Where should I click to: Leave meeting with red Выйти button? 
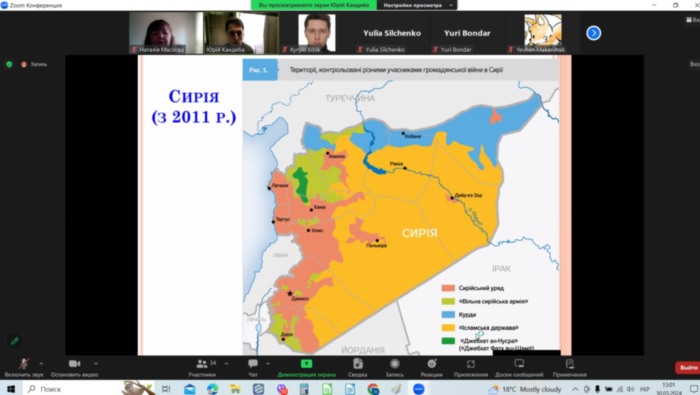tap(688, 367)
